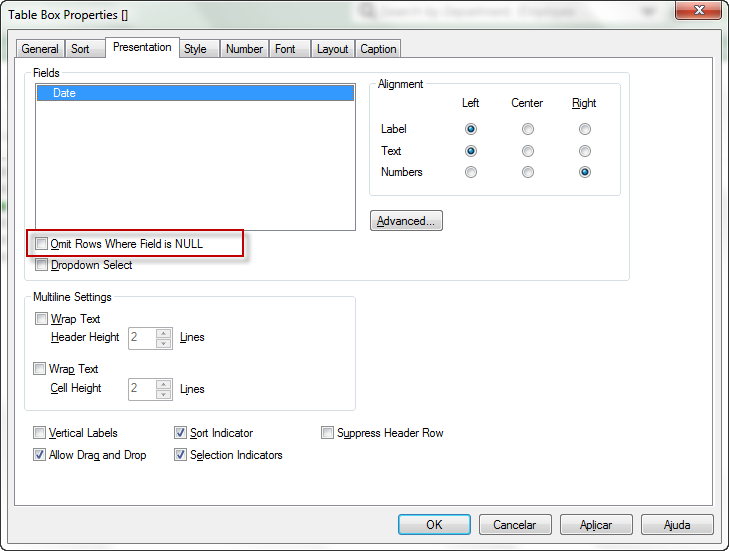Open the Sort tab
This screenshot has height=551, width=729.
84,49
